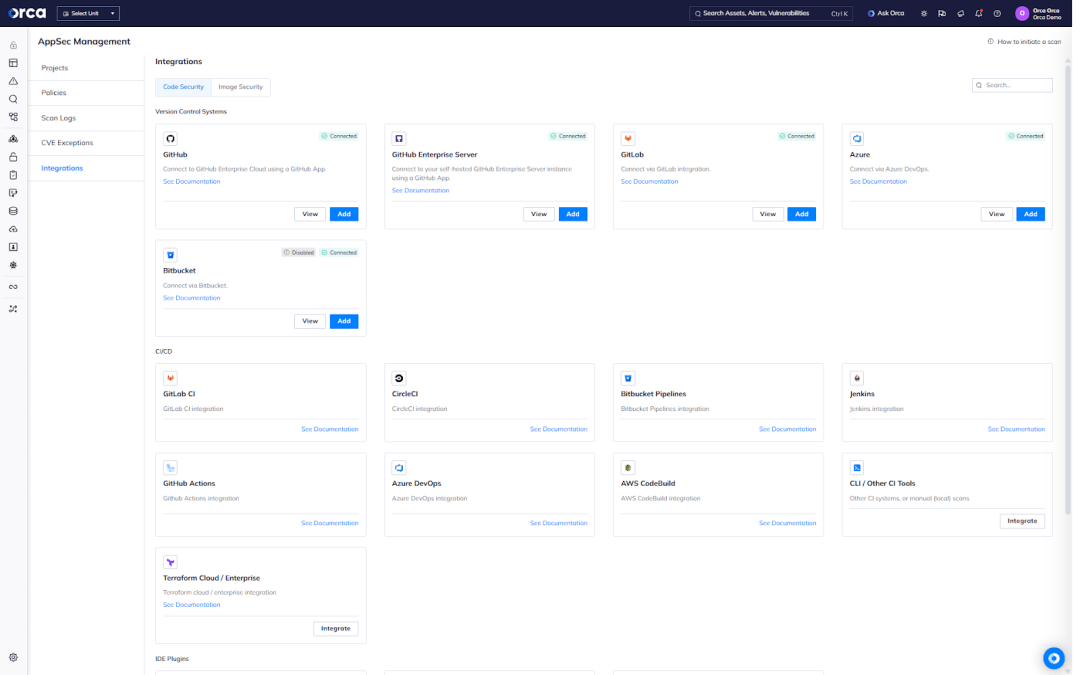Open See Documentation for Jenkins
This screenshot has height=675, width=1080.
(1015, 428)
